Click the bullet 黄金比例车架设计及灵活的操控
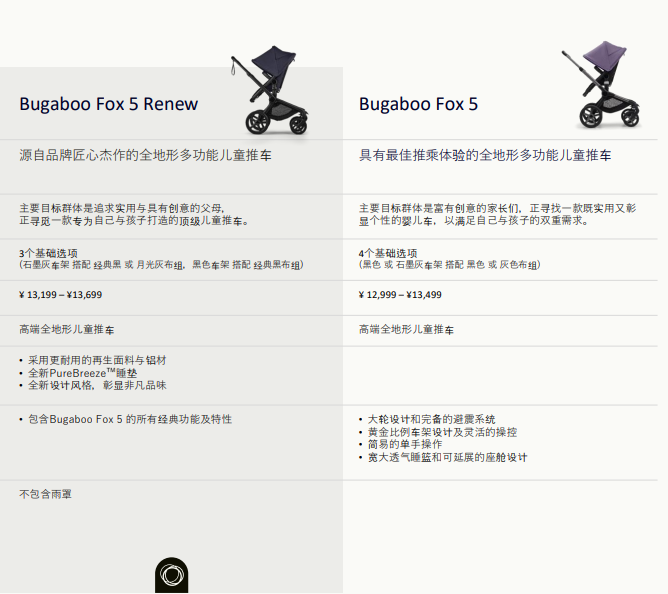The height and width of the screenshot is (594, 668). [x=442, y=432]
